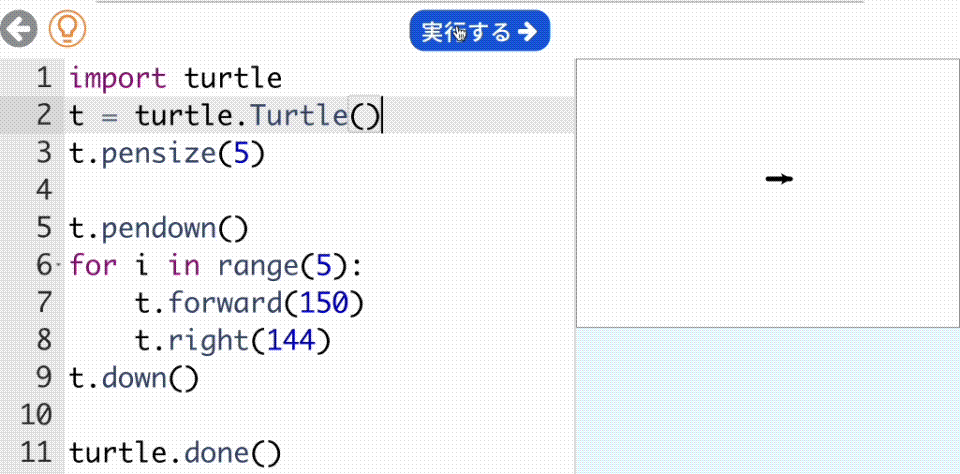Click line number 1 in the gutter
Viewport: 960px width, 474px height.
click(42, 78)
